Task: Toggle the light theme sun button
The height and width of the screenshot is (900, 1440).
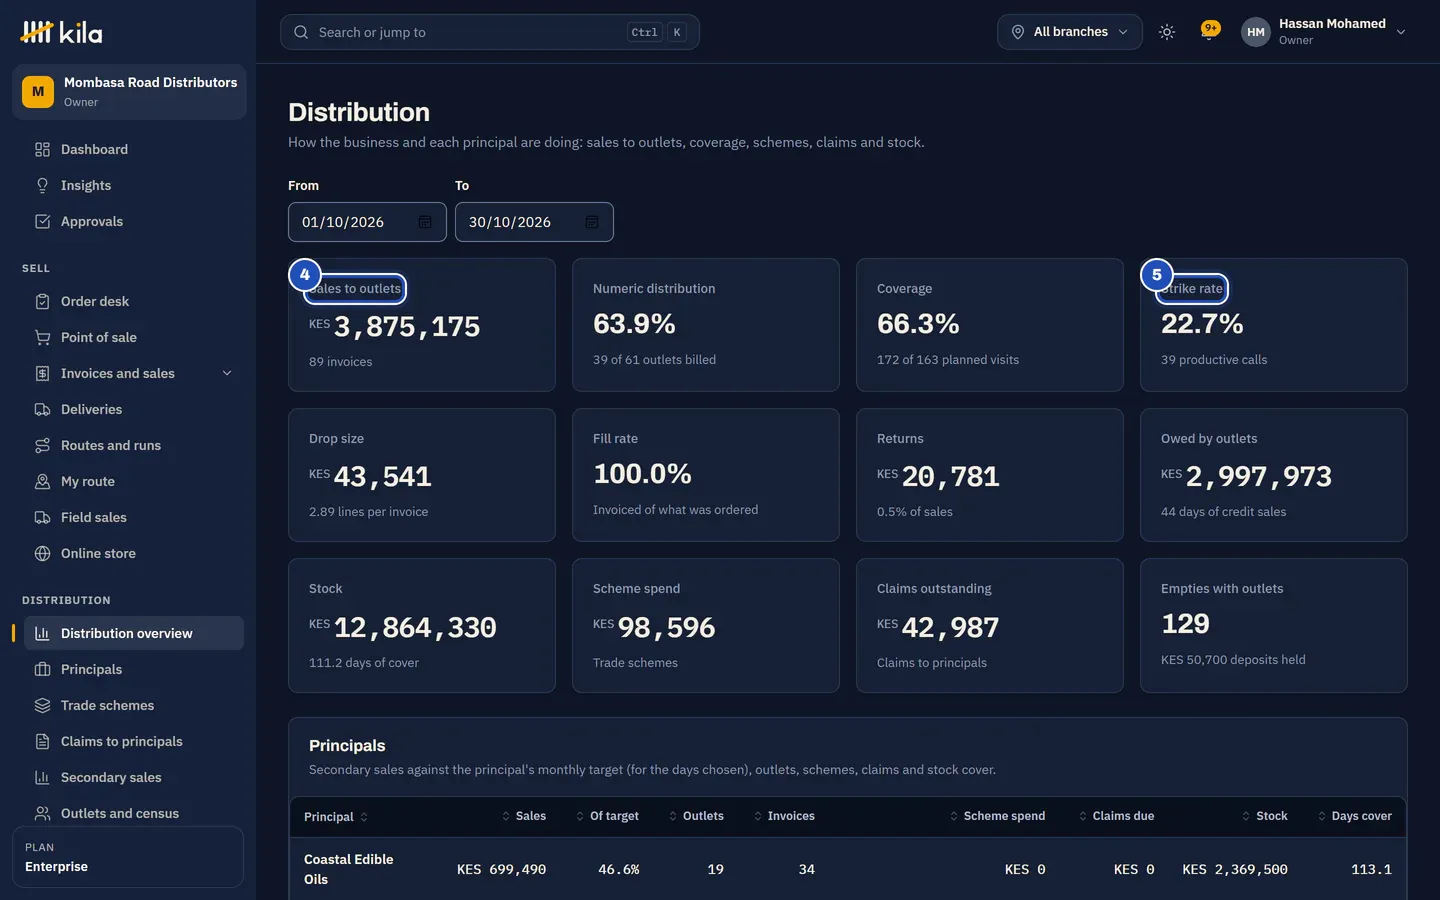Action: coord(1167,32)
